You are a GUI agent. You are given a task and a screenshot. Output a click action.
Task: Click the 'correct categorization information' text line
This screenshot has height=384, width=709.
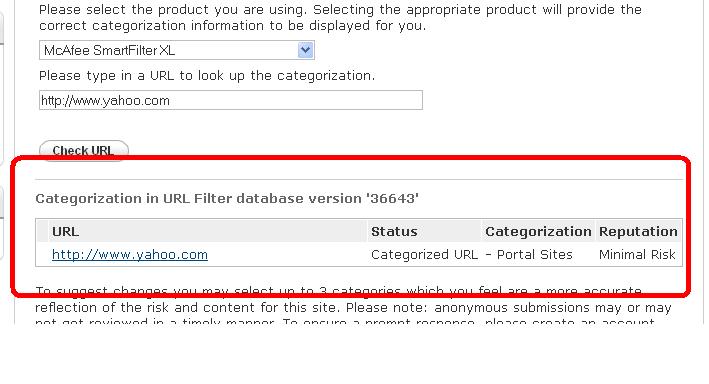click(232, 26)
